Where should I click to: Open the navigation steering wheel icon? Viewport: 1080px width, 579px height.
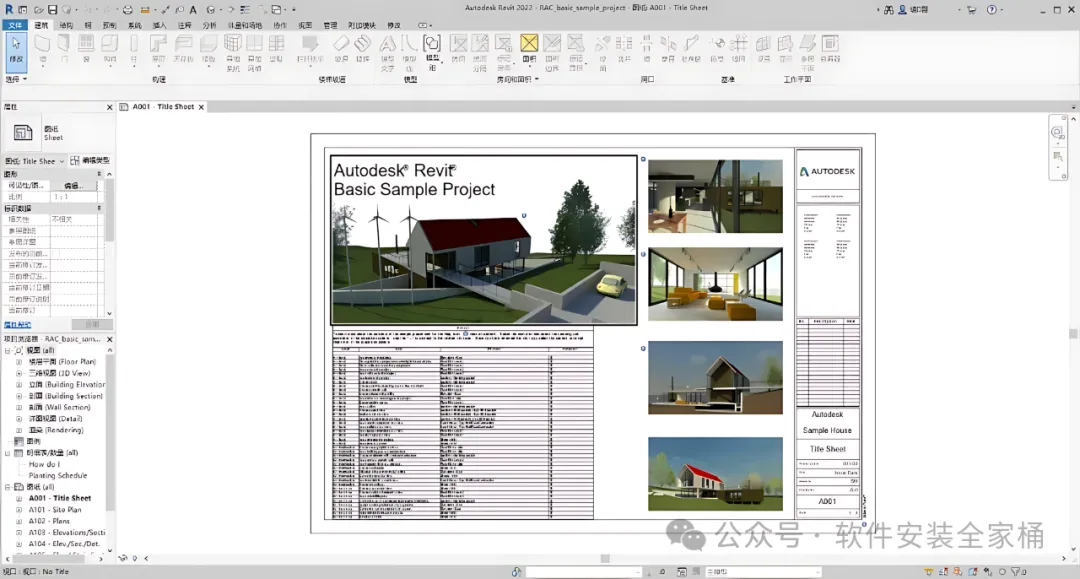click(1057, 133)
